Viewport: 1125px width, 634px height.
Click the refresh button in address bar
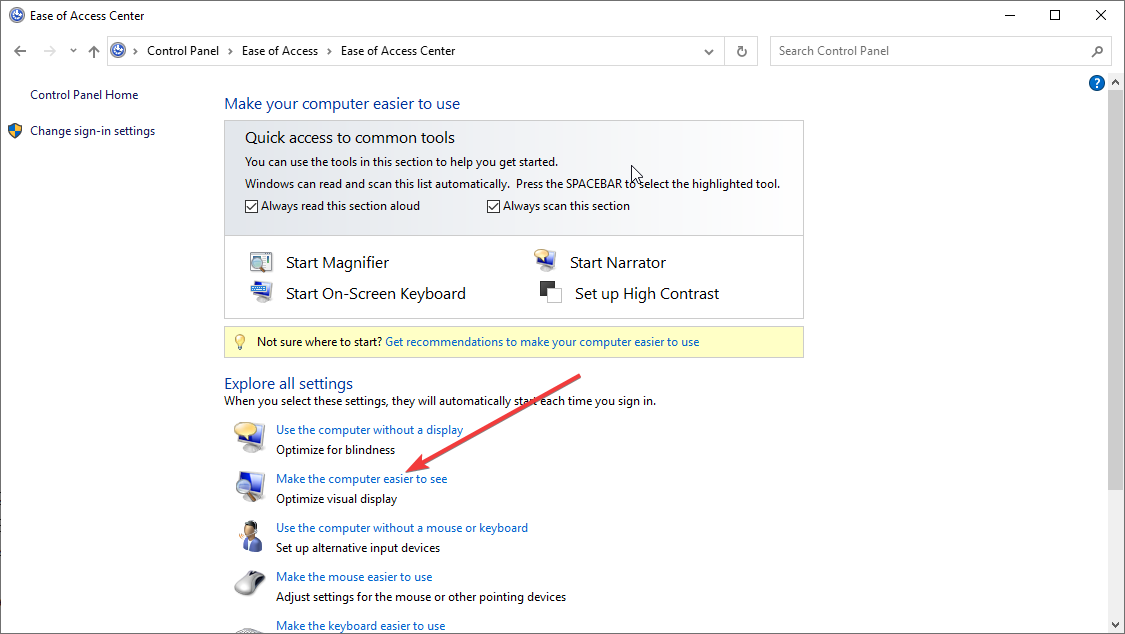741,51
